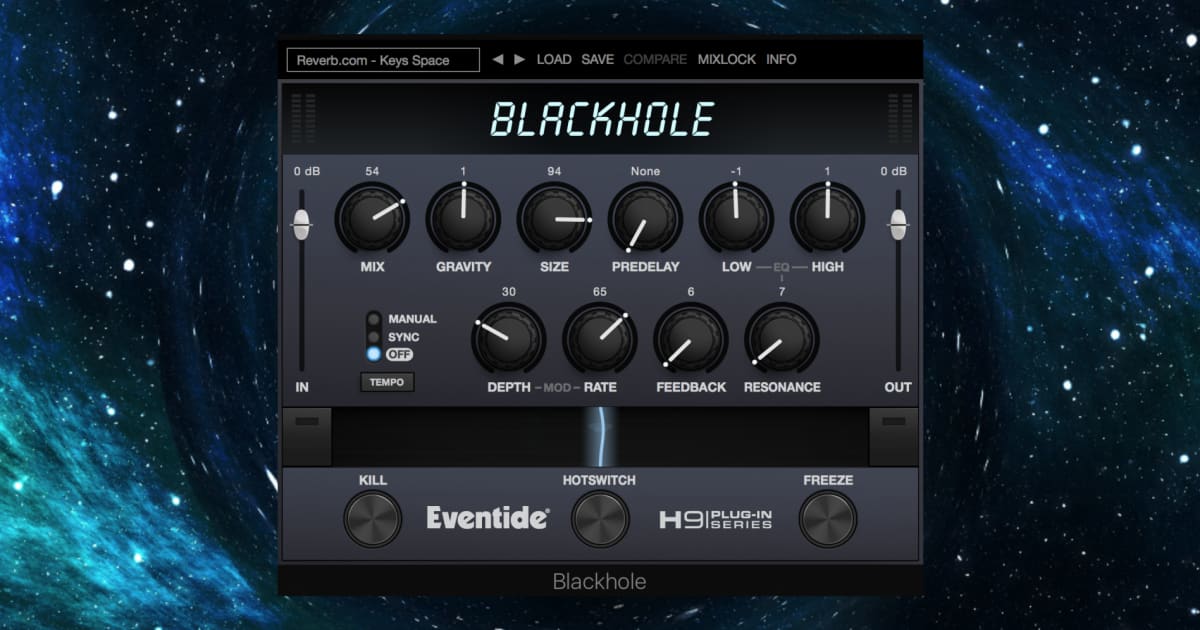Screen dimensions: 1200x630
Task: Click the Gravity knob
Action: coord(463,217)
